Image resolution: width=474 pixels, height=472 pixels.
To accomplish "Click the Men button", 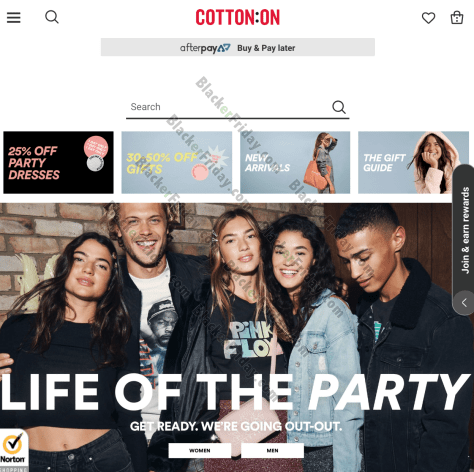I will pyautogui.click(x=272, y=450).
